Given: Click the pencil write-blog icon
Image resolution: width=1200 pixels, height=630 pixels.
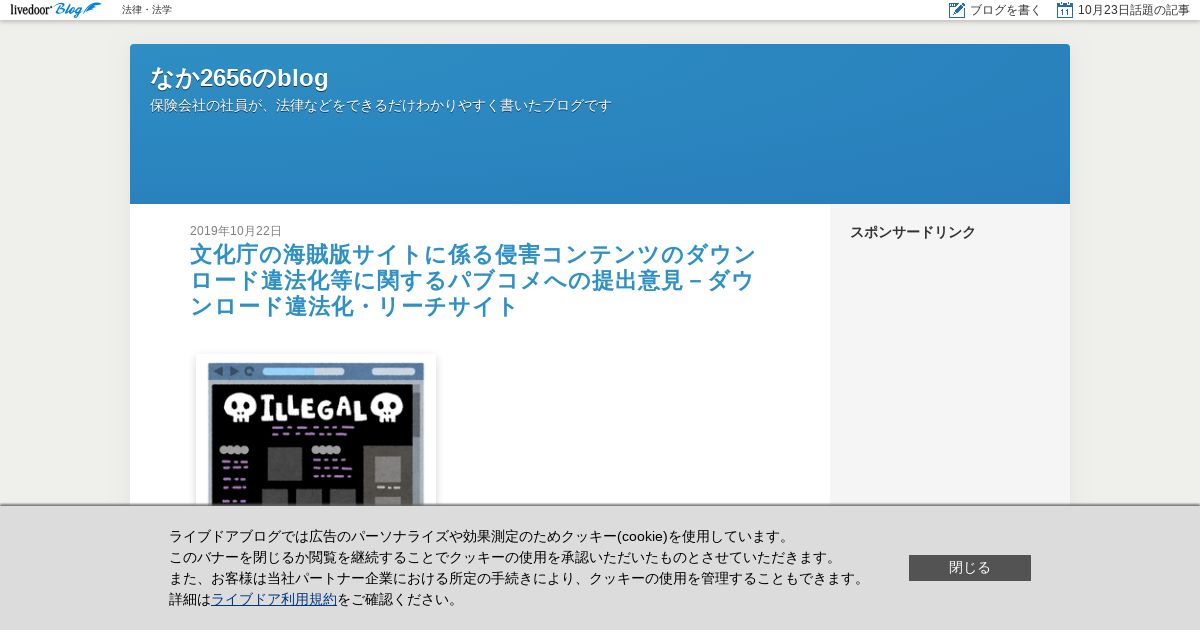Looking at the screenshot, I should pyautogui.click(x=957, y=10).
